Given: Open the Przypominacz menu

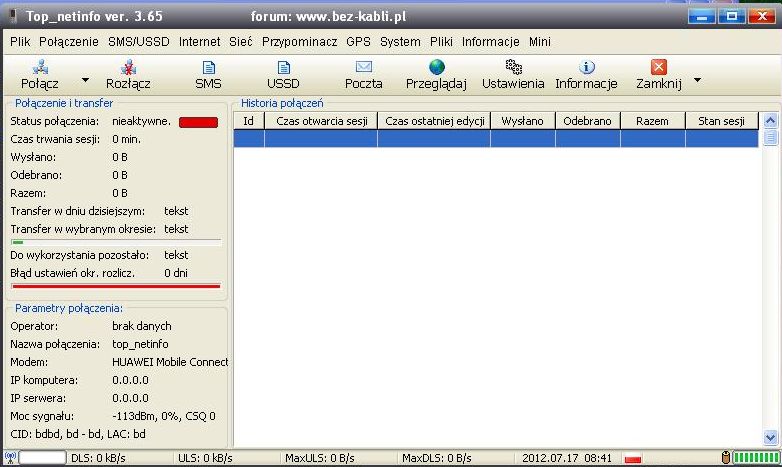Looking at the screenshot, I should 301,42.
